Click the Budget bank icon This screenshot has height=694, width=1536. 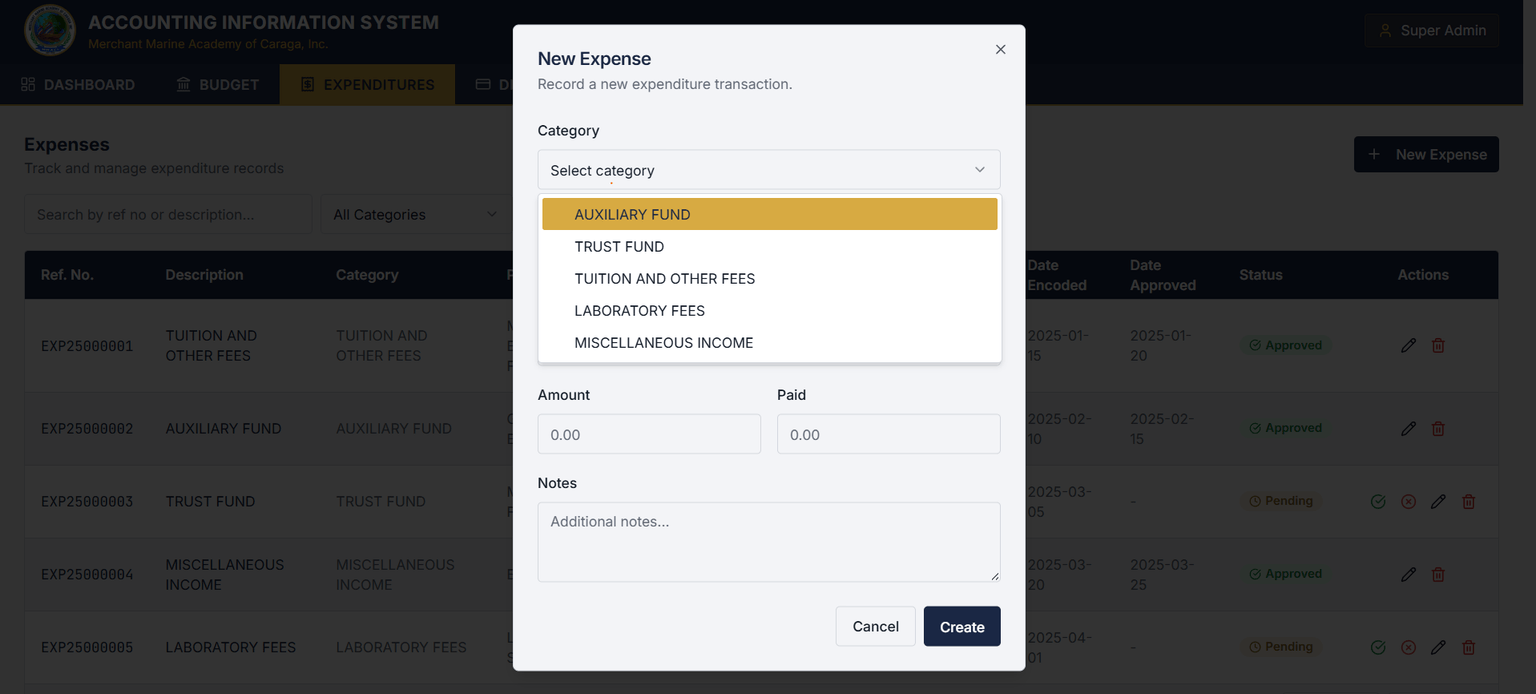pyautogui.click(x=183, y=84)
